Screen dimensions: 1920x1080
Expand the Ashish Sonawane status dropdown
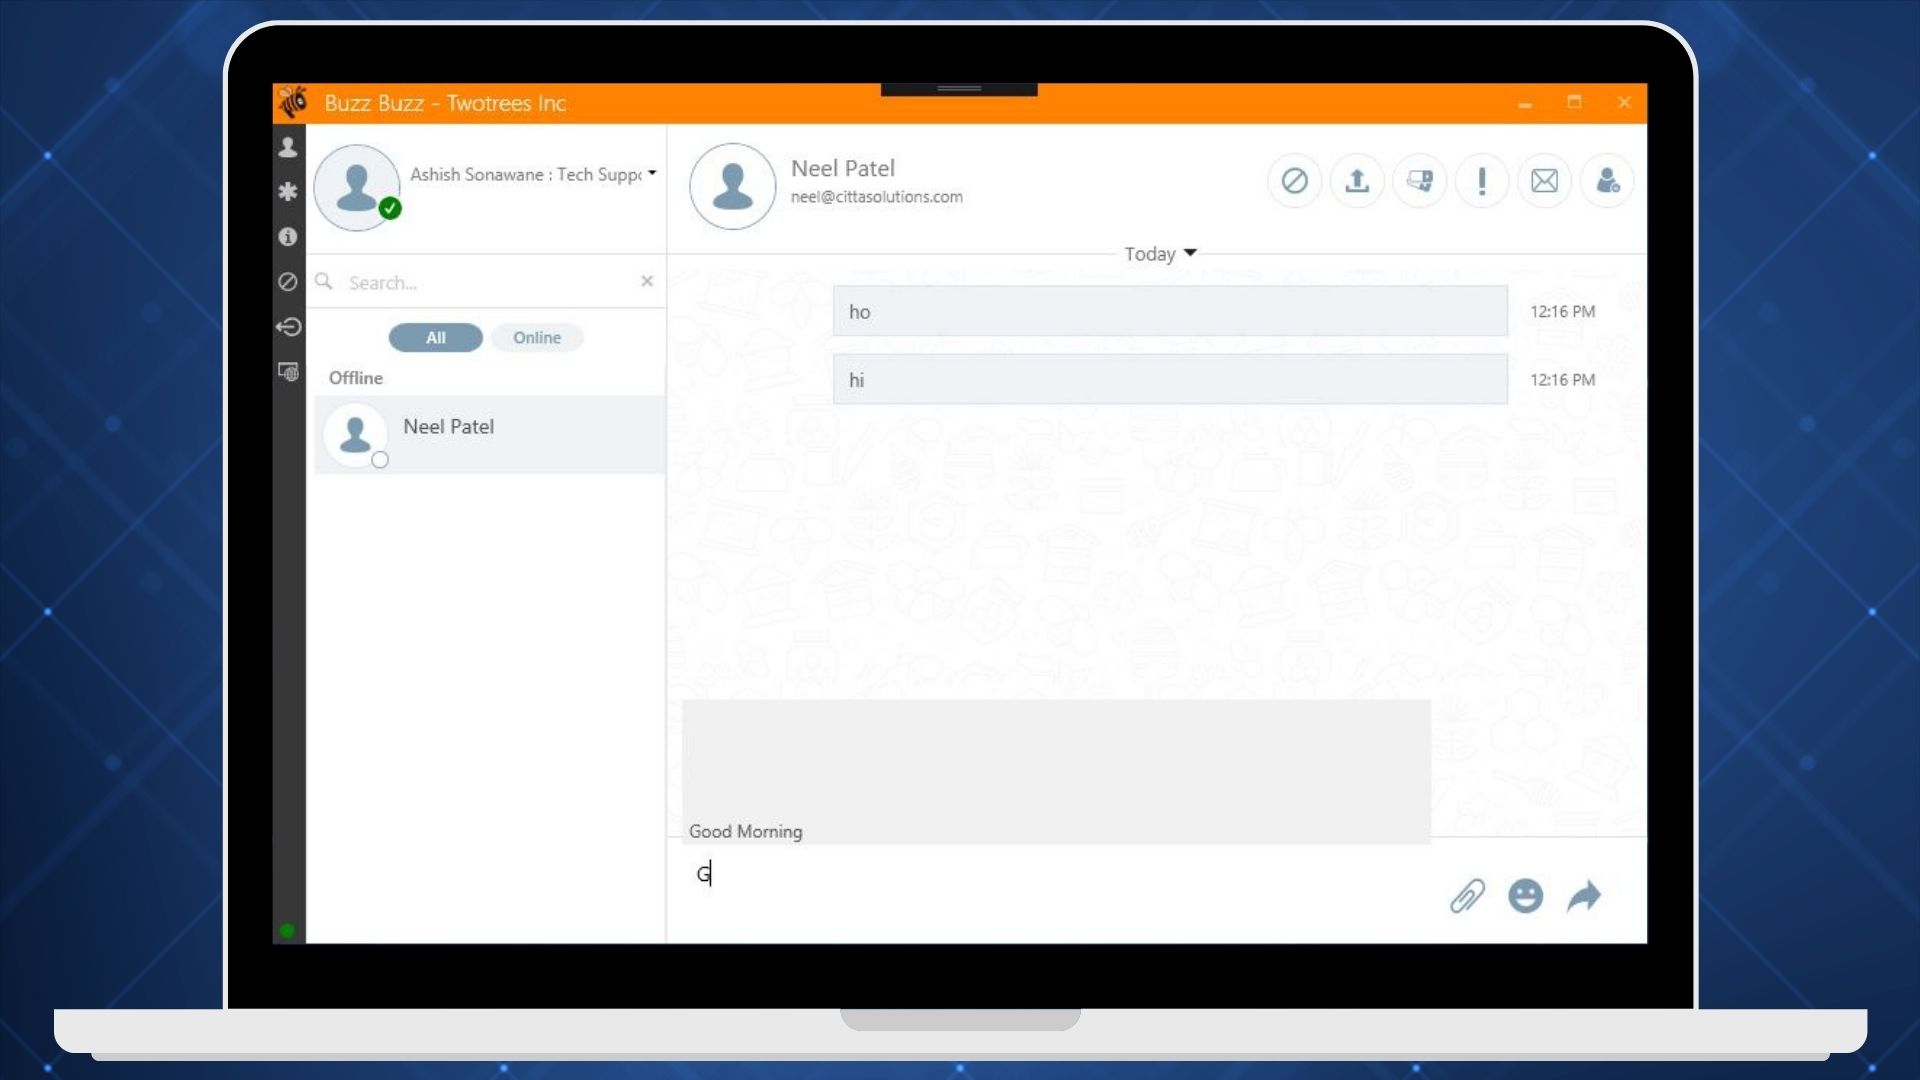pyautogui.click(x=652, y=173)
